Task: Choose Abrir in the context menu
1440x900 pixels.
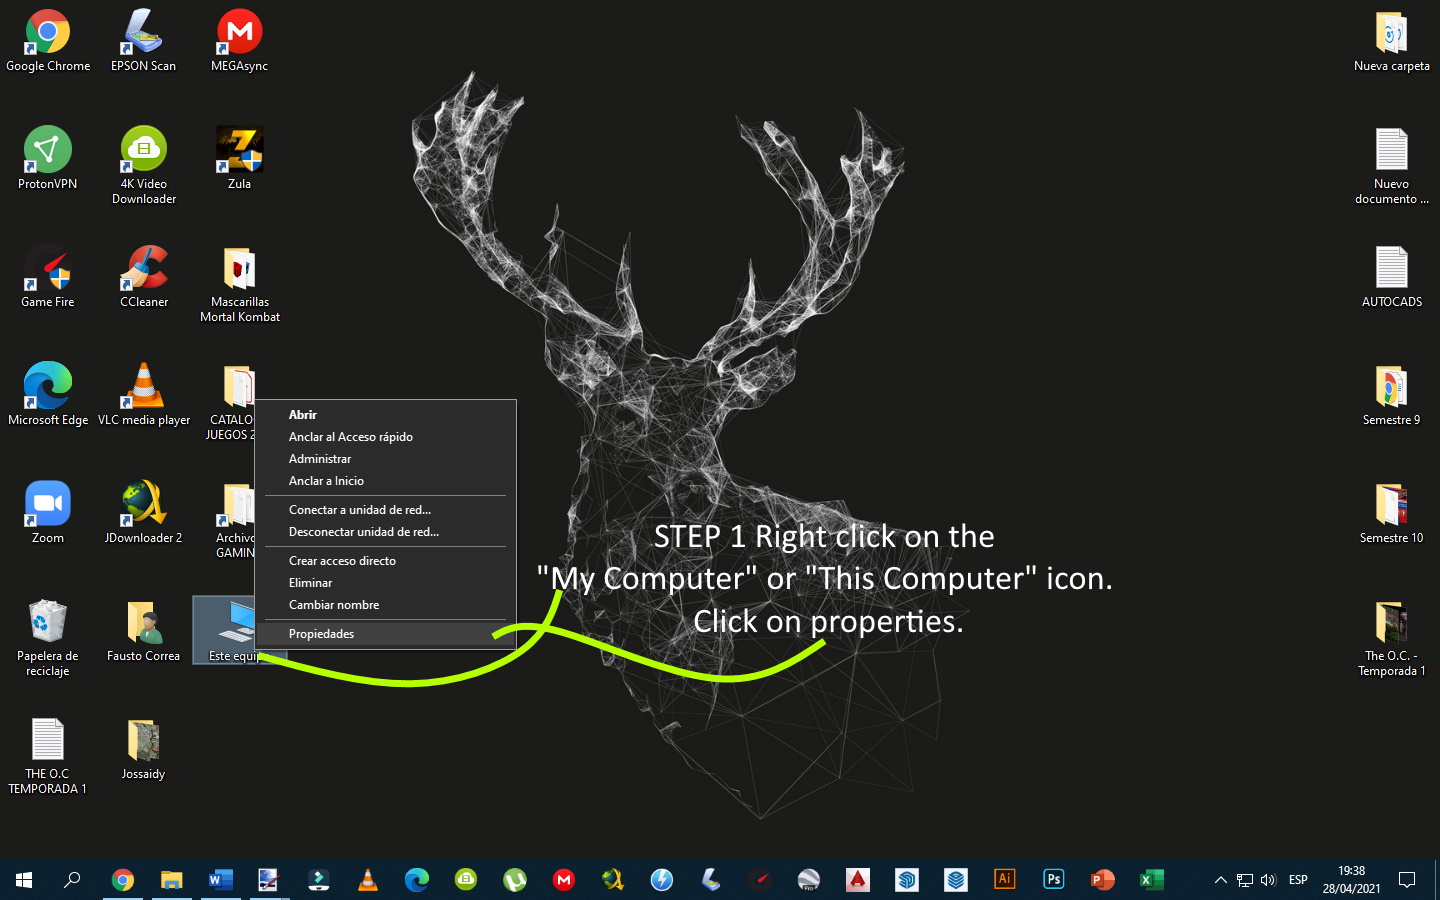Action: pyautogui.click(x=386, y=415)
